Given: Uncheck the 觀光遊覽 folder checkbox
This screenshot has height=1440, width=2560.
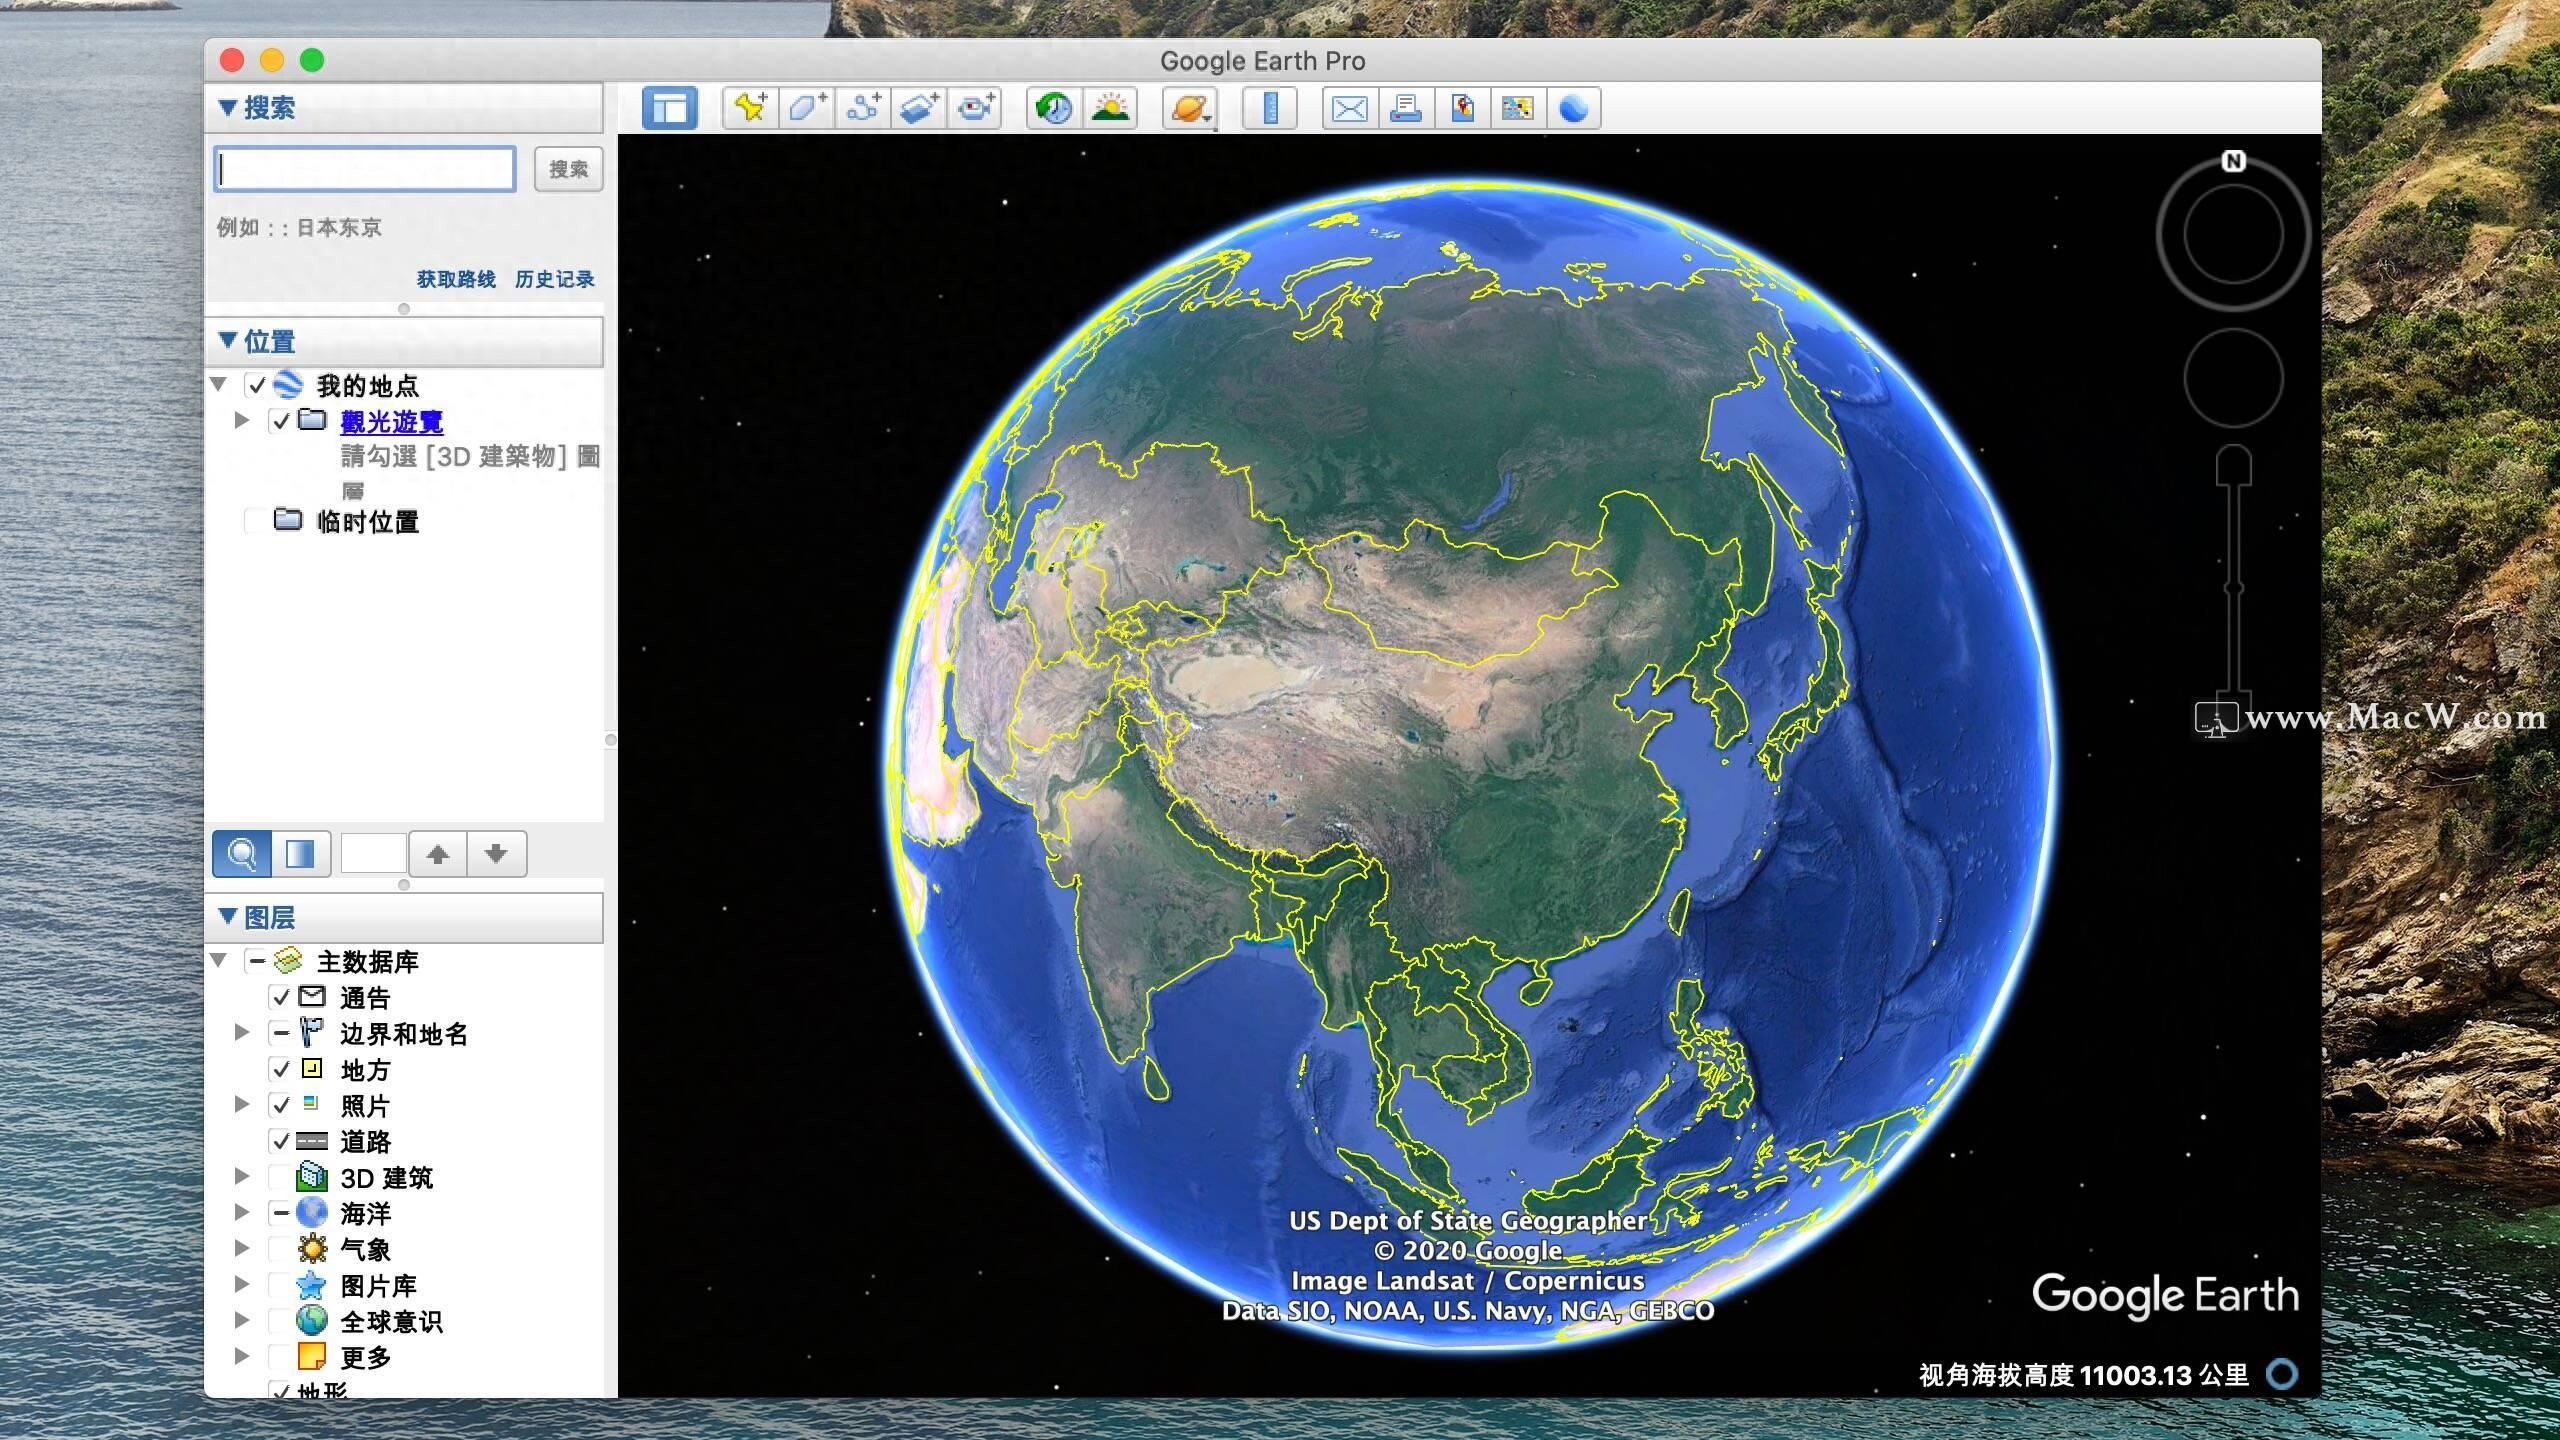Looking at the screenshot, I should click(281, 421).
